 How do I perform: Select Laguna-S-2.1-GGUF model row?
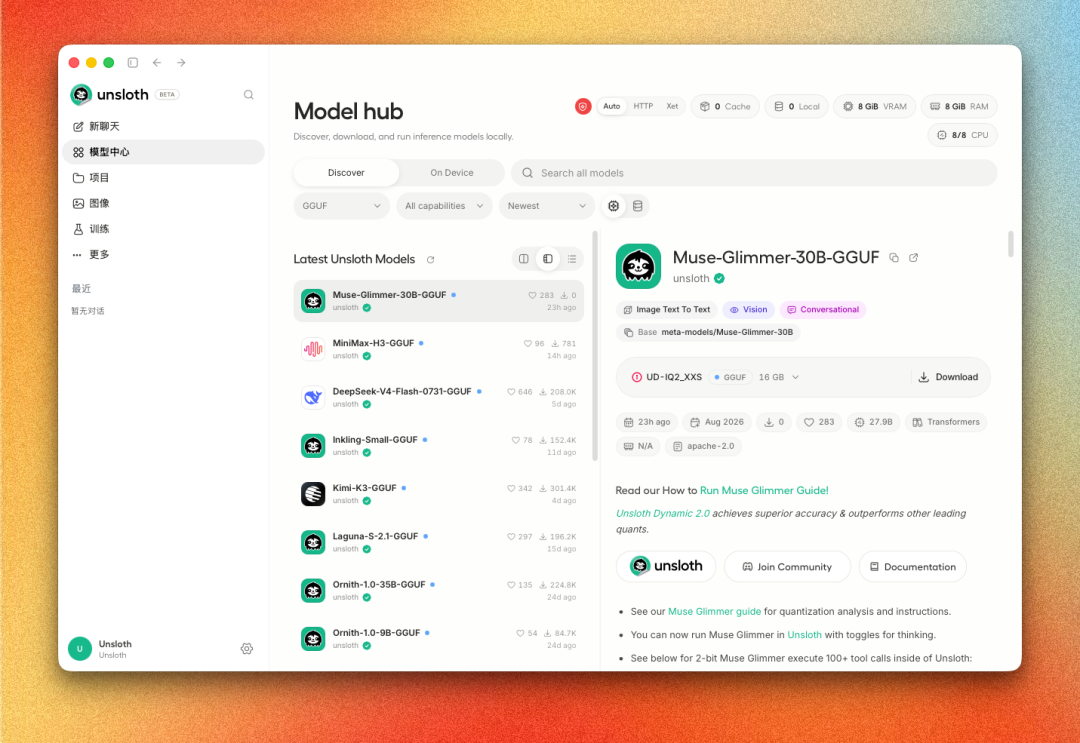pos(439,542)
